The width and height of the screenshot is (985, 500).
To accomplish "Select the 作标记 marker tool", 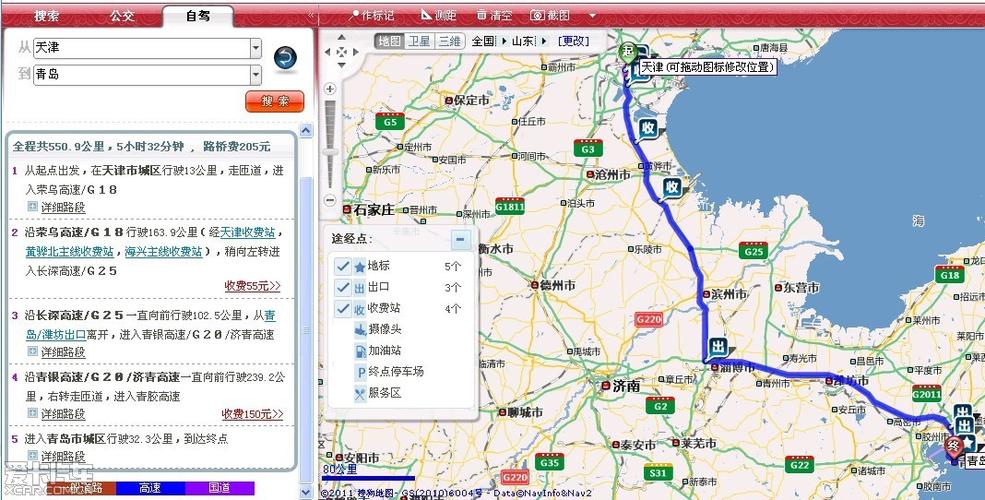I will pos(373,15).
